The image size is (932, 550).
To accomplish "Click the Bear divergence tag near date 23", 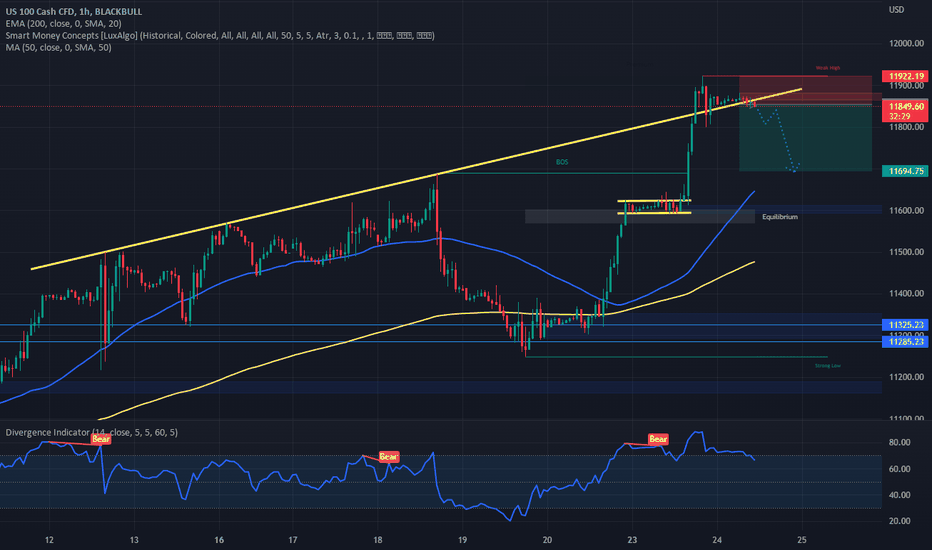I will pos(658,439).
